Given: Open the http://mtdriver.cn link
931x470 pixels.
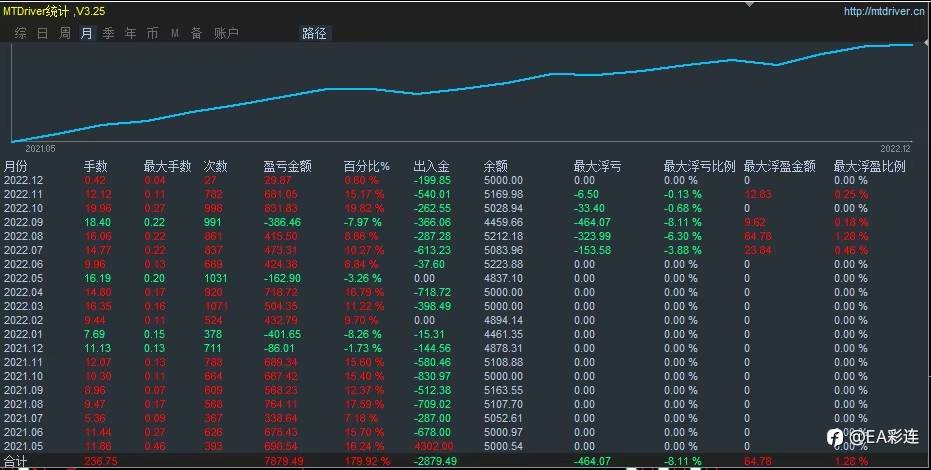Looking at the screenshot, I should coord(884,11).
